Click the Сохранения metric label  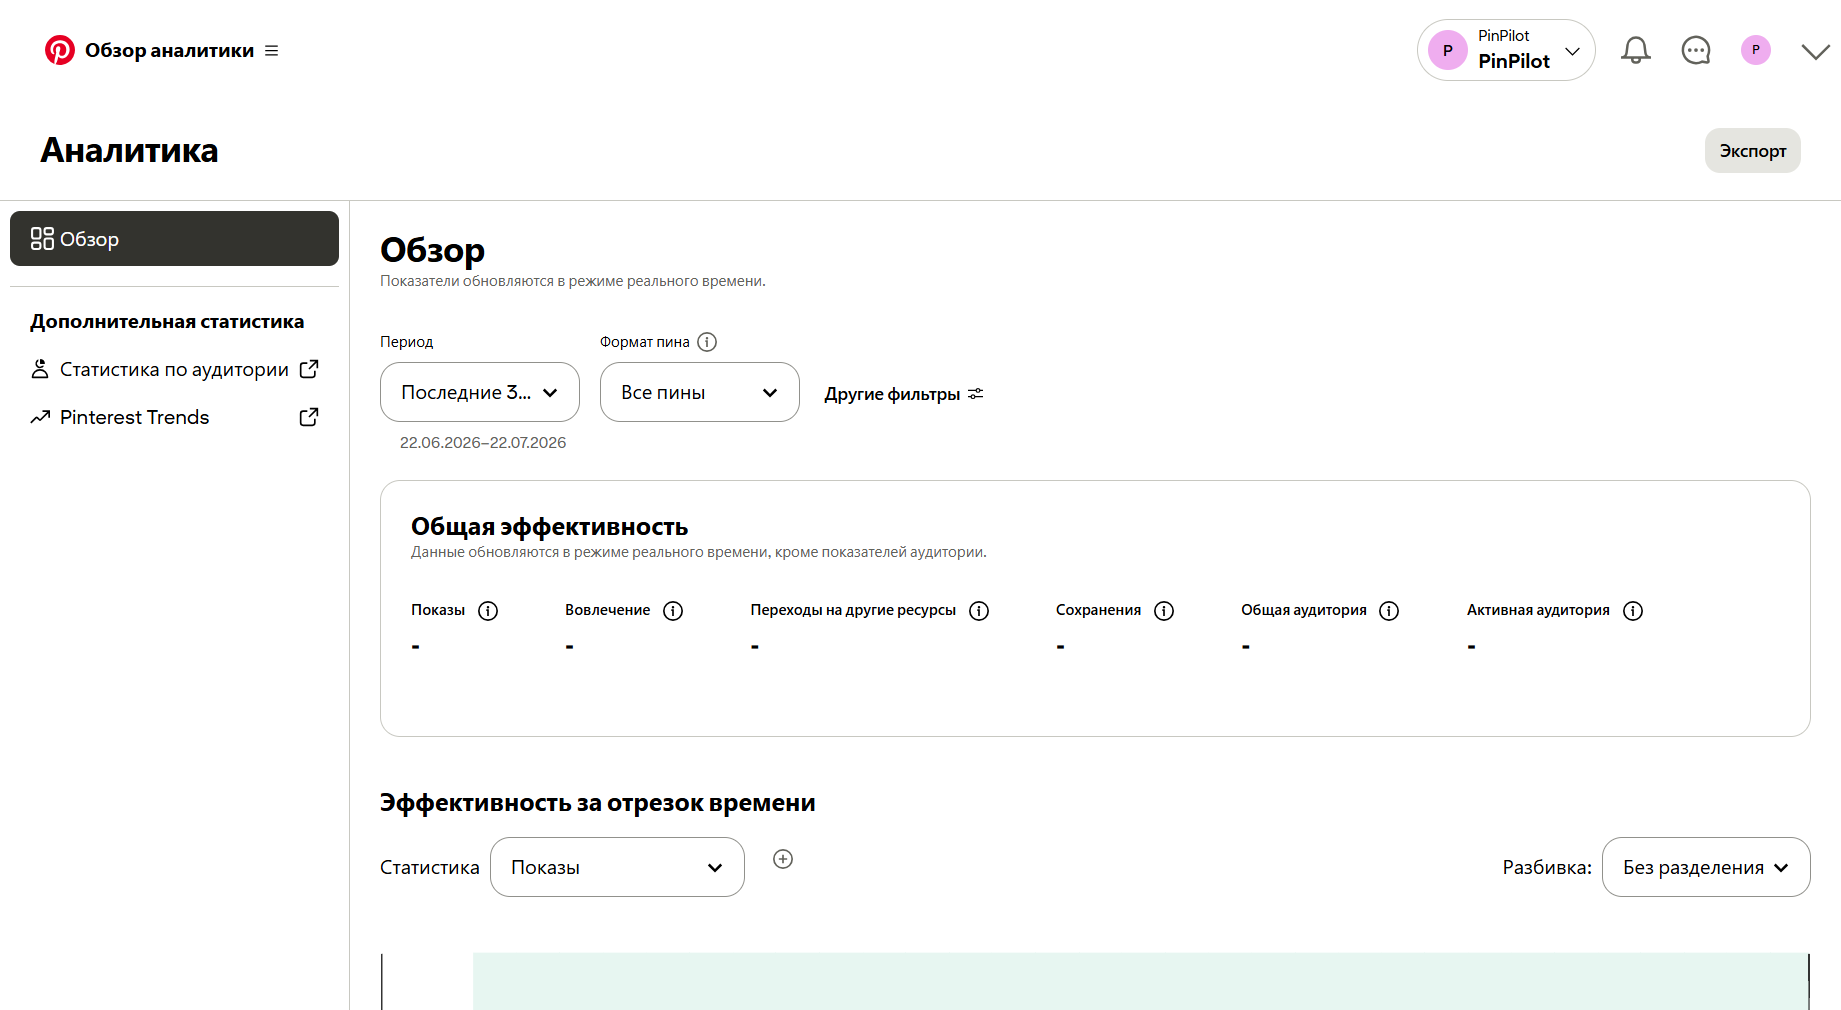tap(1098, 610)
